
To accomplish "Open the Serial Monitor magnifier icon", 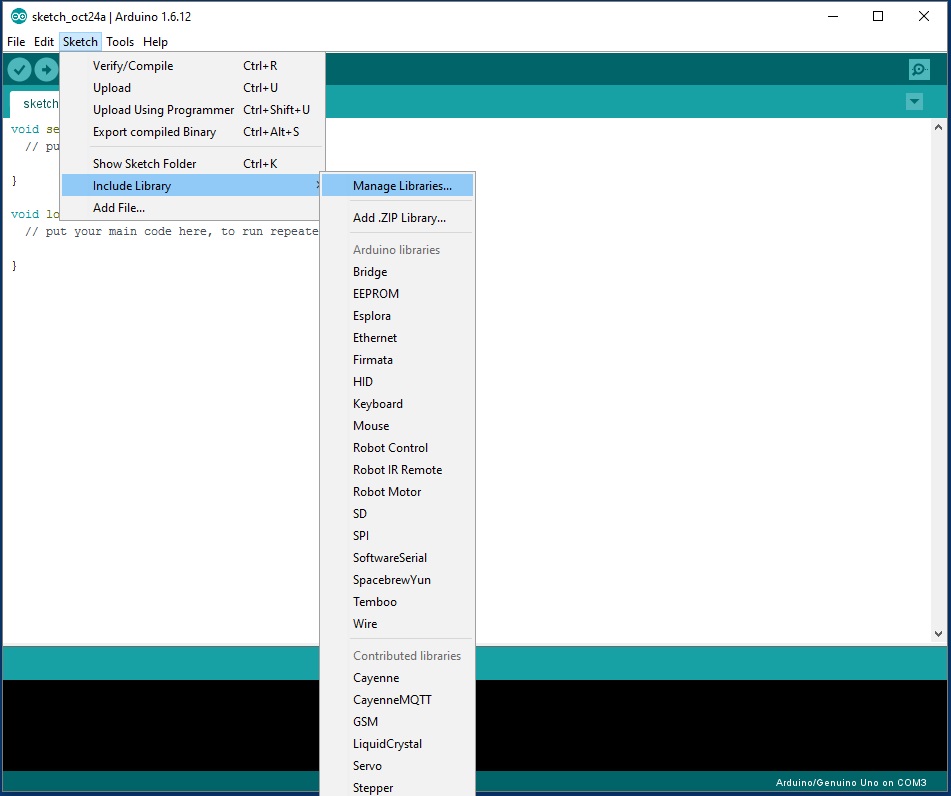I will click(919, 70).
